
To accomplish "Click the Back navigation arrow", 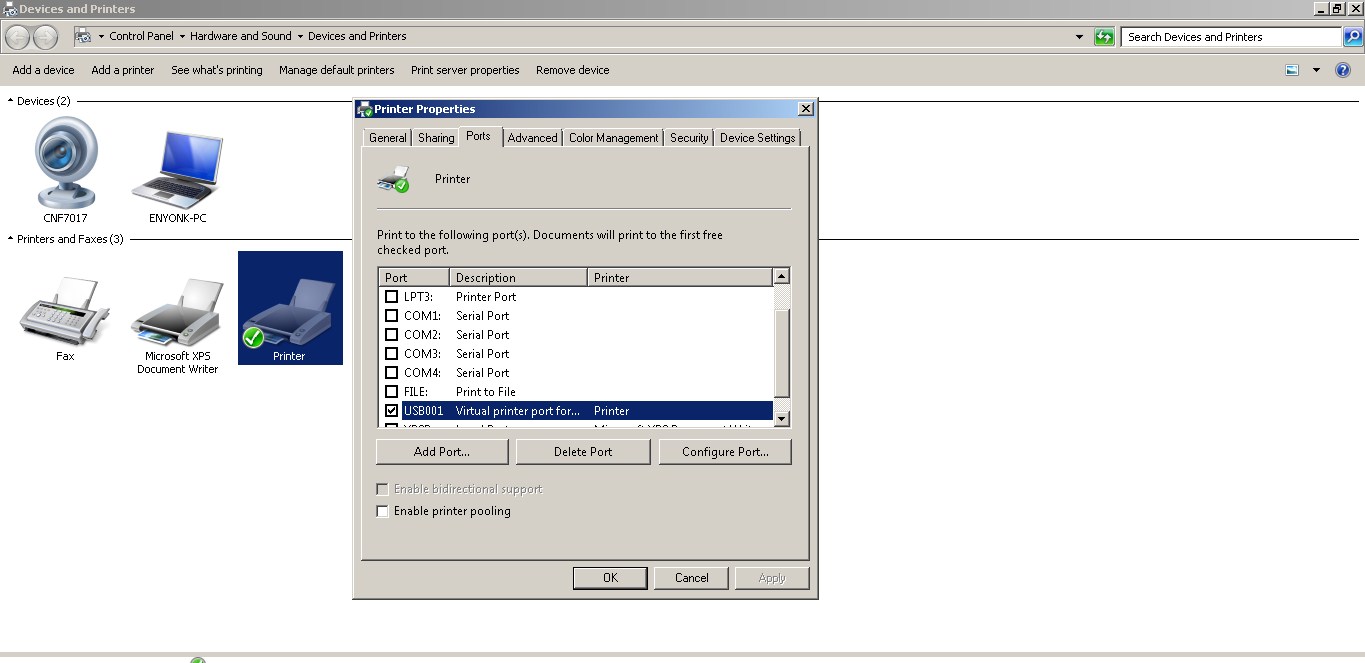I will click(x=16, y=36).
